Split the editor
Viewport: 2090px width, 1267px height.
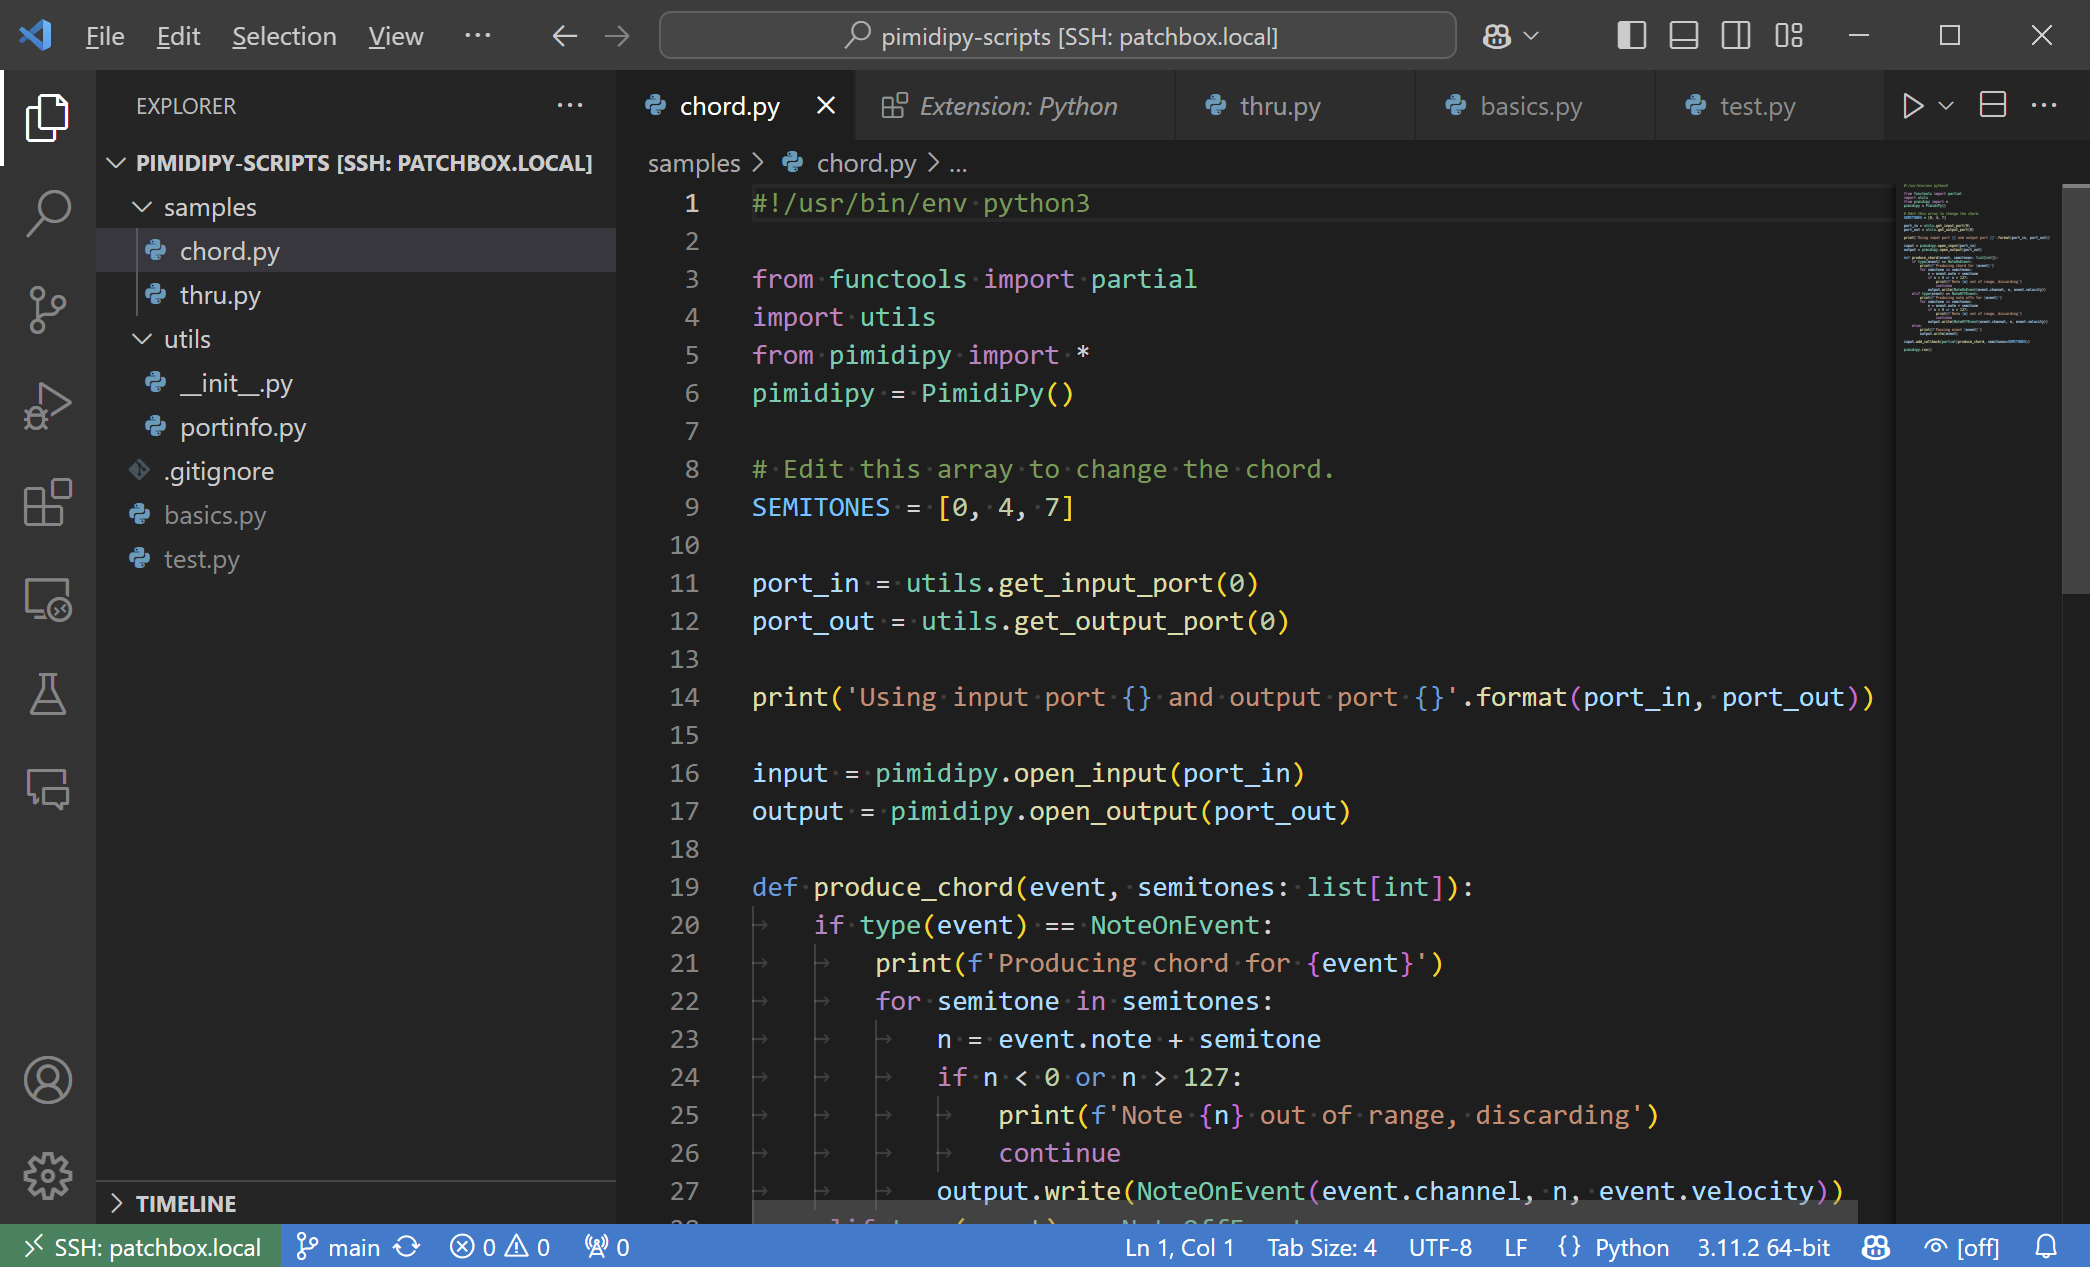pos(1993,105)
